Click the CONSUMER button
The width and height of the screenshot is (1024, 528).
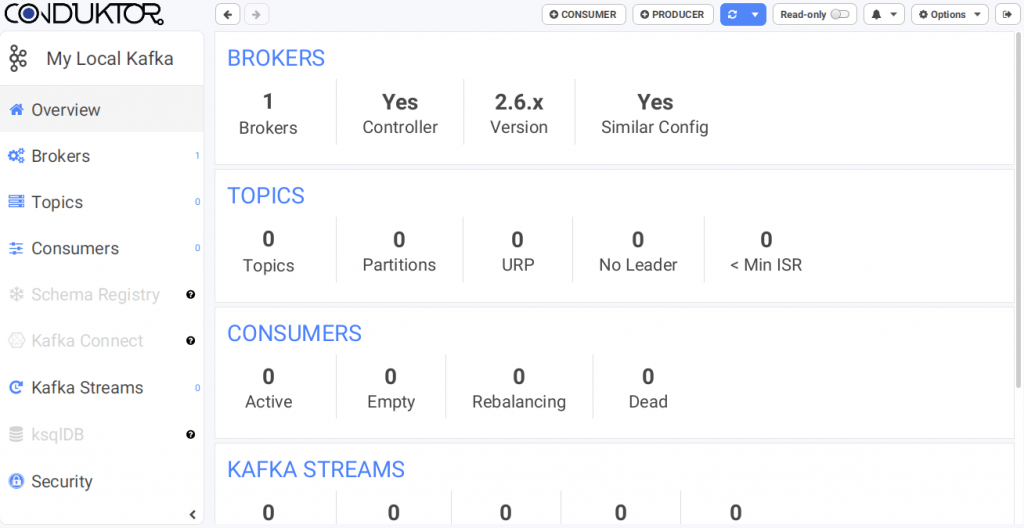[x=583, y=15]
